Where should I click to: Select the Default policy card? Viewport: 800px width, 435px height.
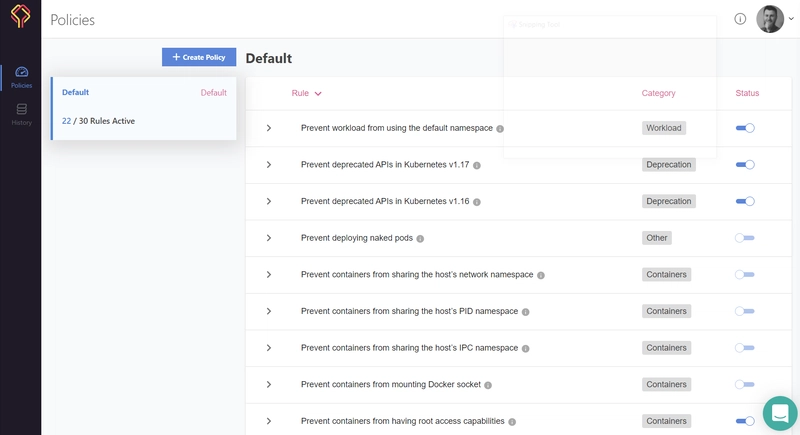(x=144, y=107)
